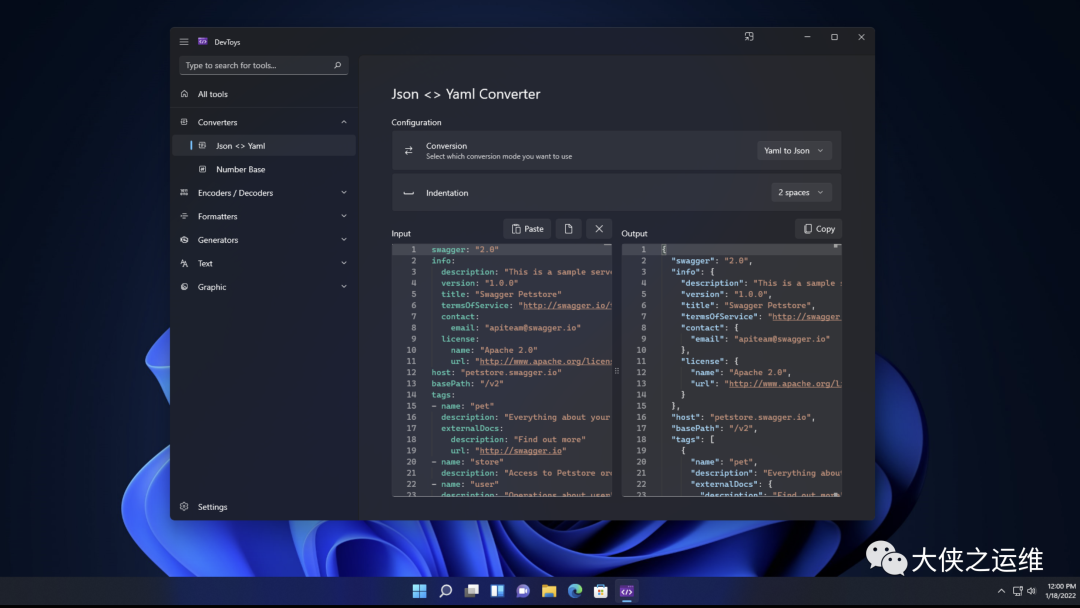Click the Formatters category icon
The image size is (1080, 608).
click(x=184, y=216)
